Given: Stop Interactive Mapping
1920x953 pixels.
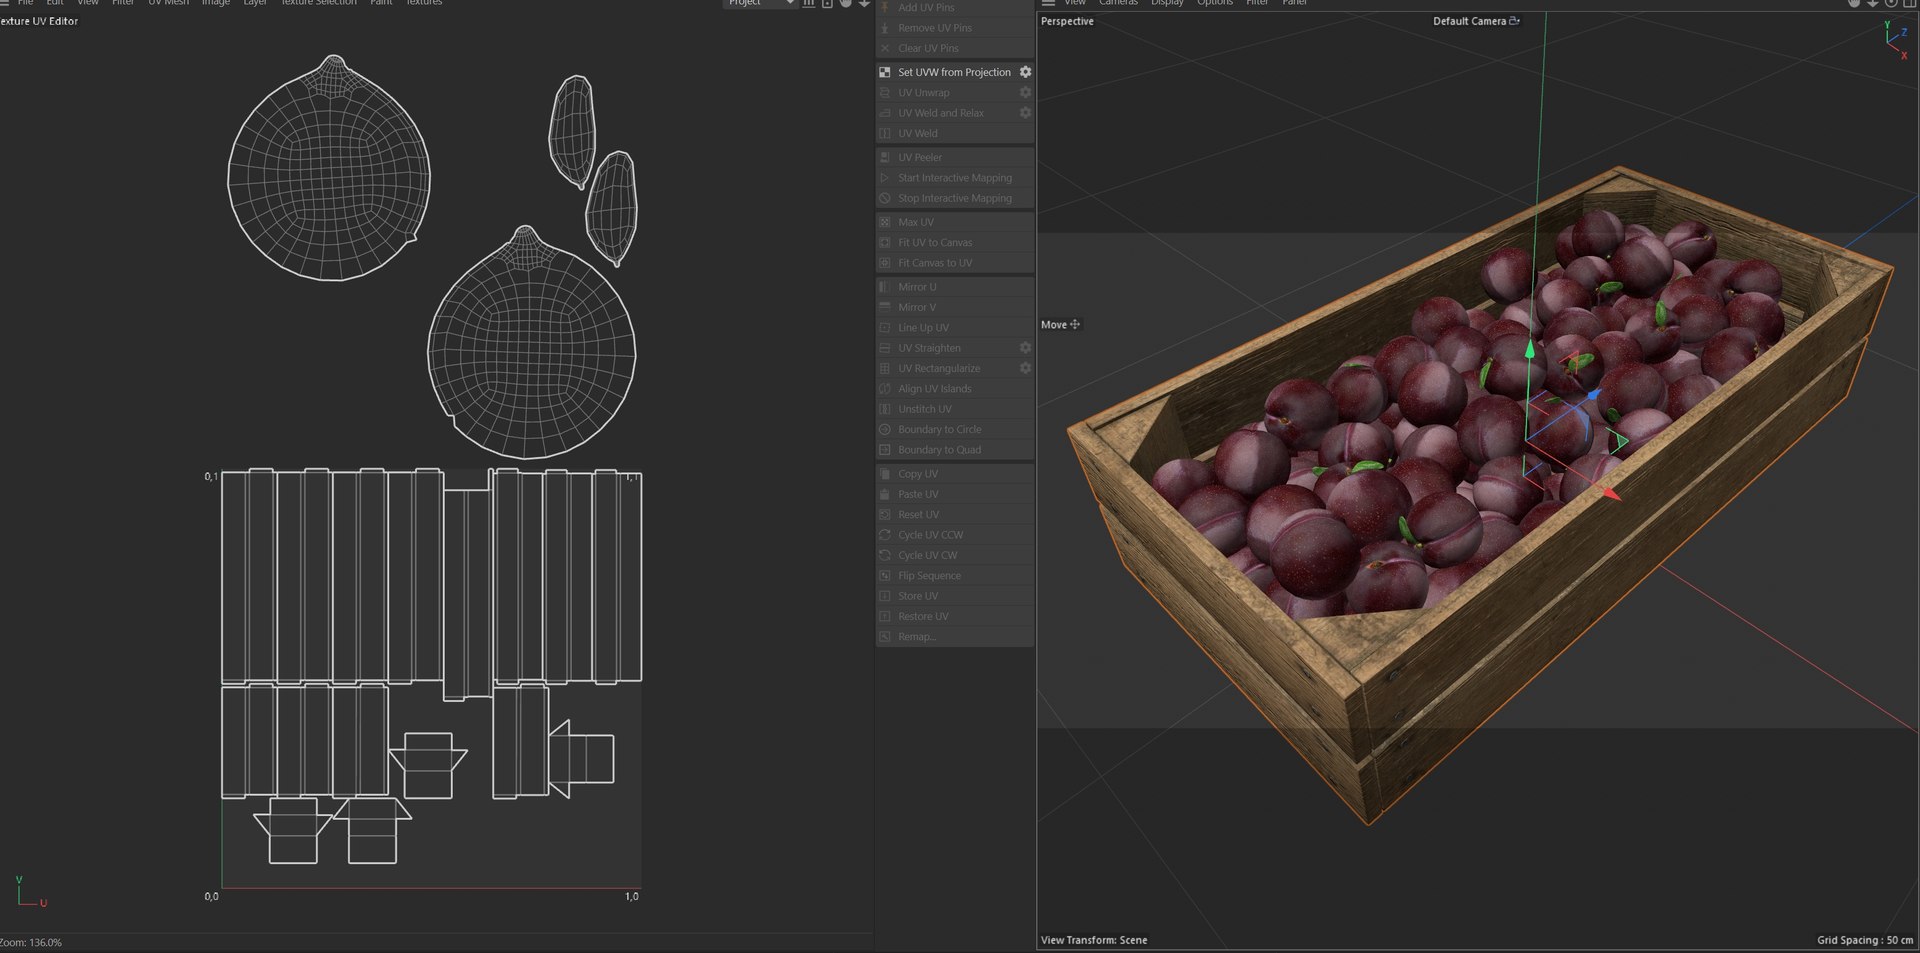Looking at the screenshot, I should [954, 198].
